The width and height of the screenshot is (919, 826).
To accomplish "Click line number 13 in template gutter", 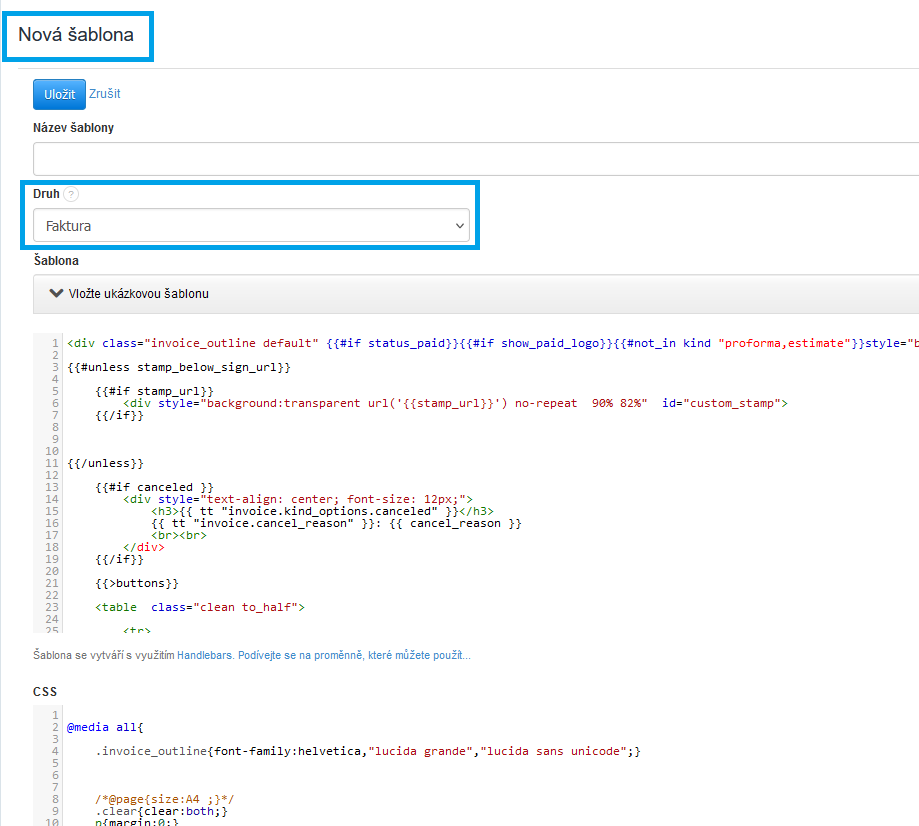I will click(x=52, y=487).
